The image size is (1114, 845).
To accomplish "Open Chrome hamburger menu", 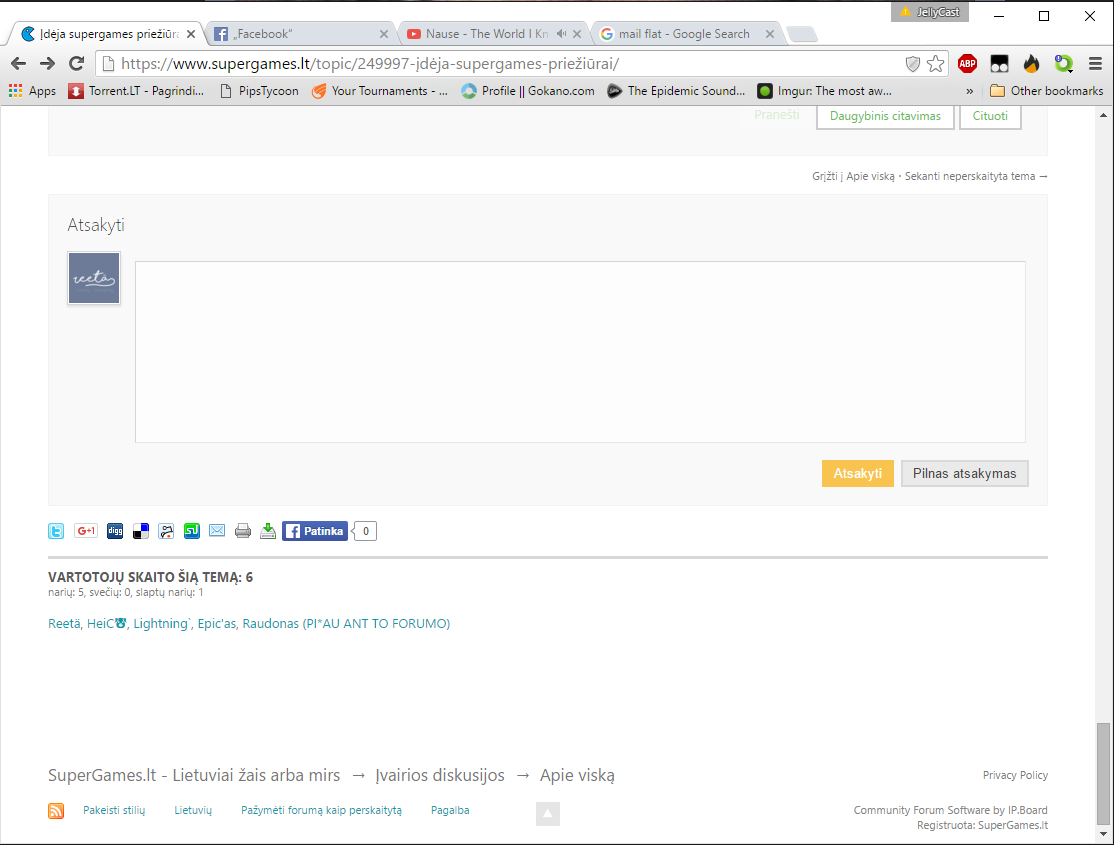I will tap(1096, 64).
